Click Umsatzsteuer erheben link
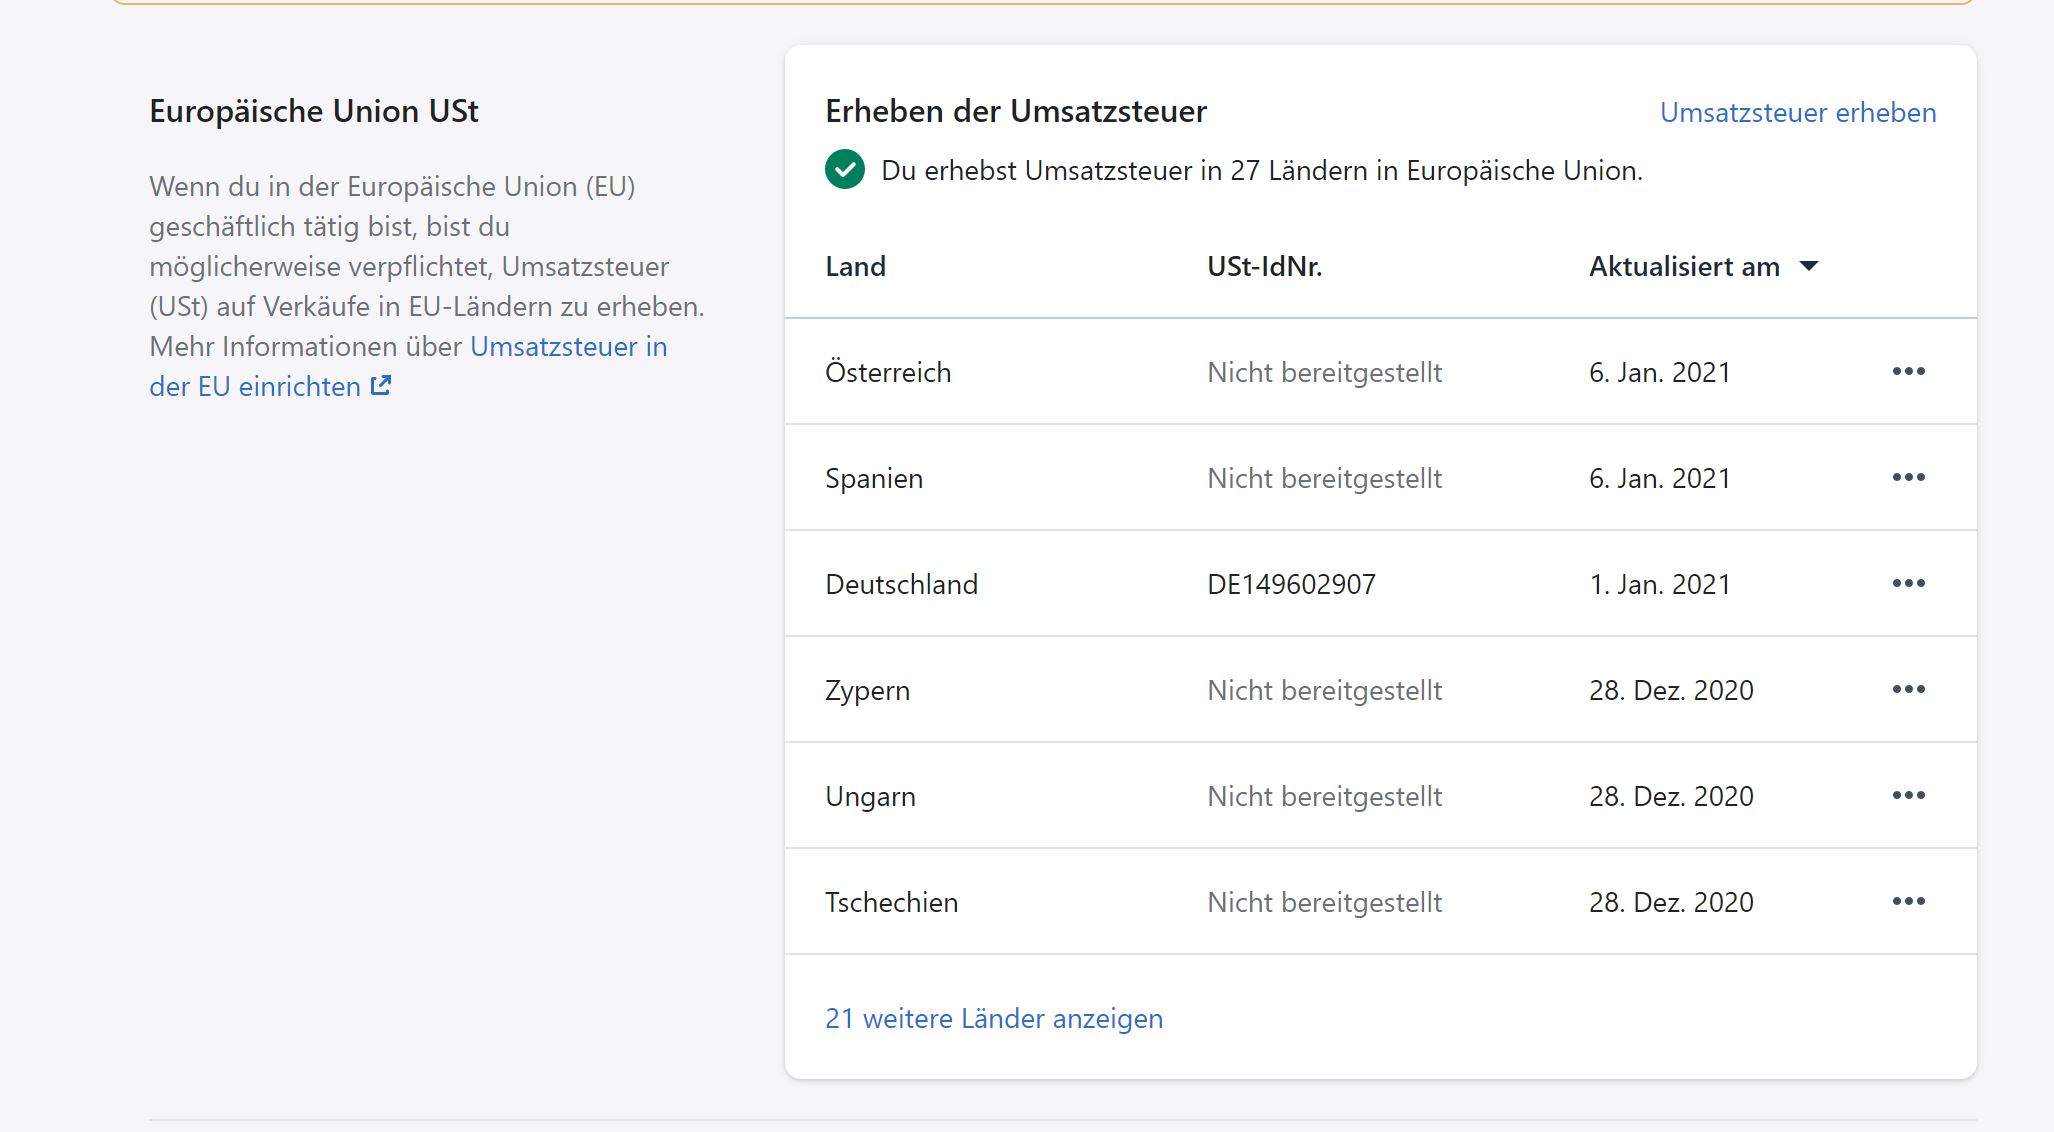Image resolution: width=2054 pixels, height=1132 pixels. pyautogui.click(x=1797, y=113)
